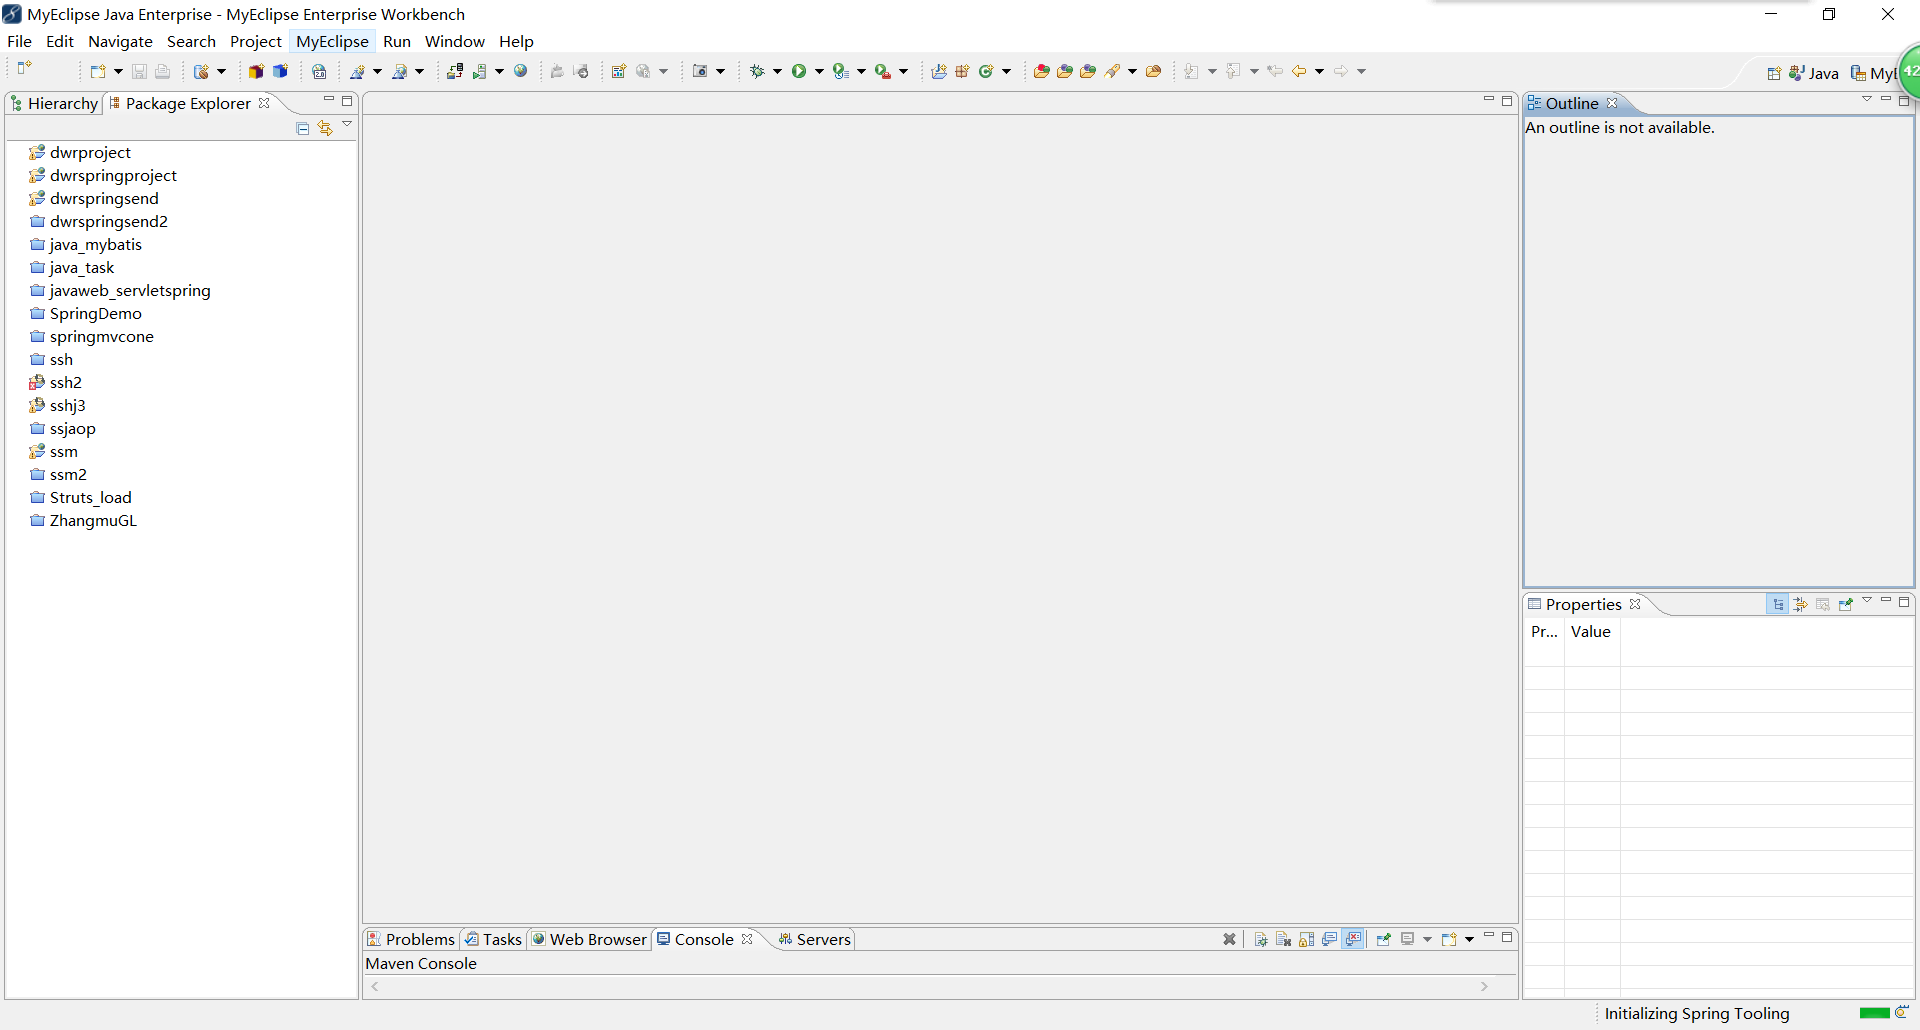Click the Back navigation yellow arrow
The image size is (1920, 1030).
point(1299,71)
